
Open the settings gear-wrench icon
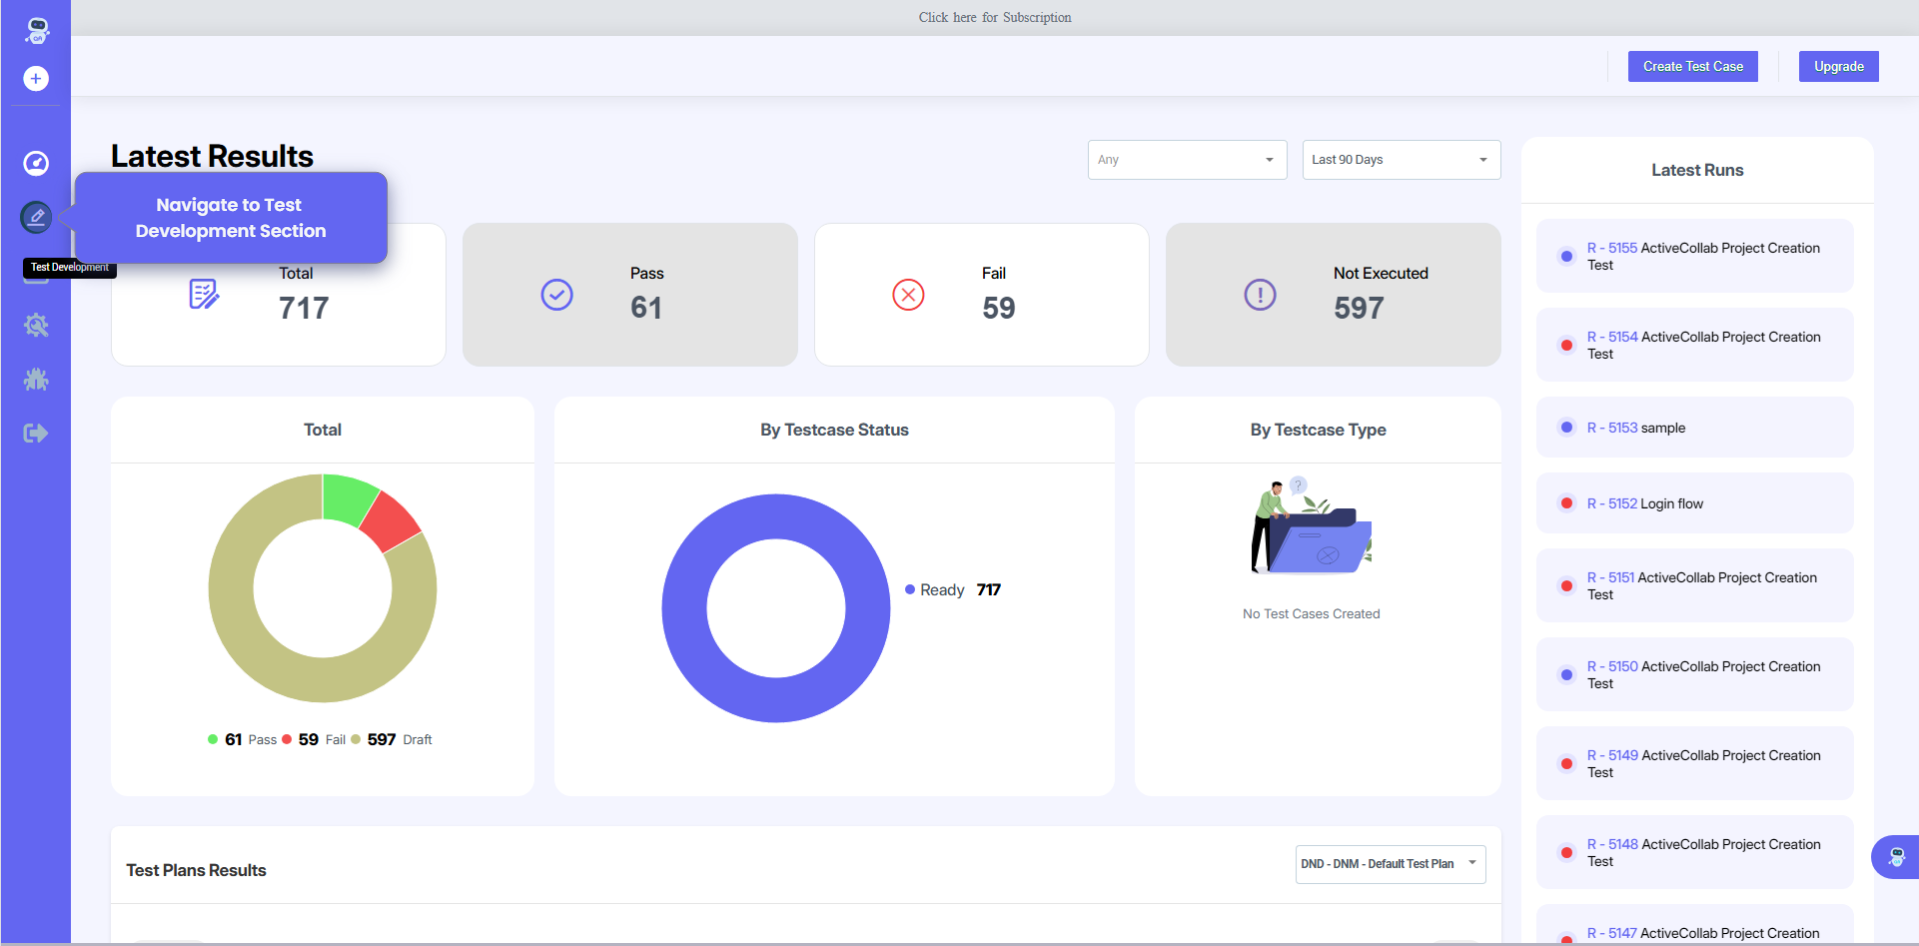pos(36,325)
